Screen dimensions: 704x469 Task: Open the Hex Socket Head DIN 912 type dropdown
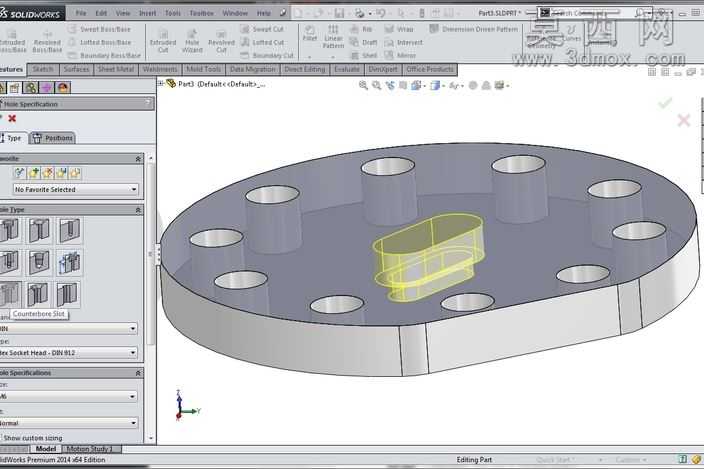click(x=68, y=353)
